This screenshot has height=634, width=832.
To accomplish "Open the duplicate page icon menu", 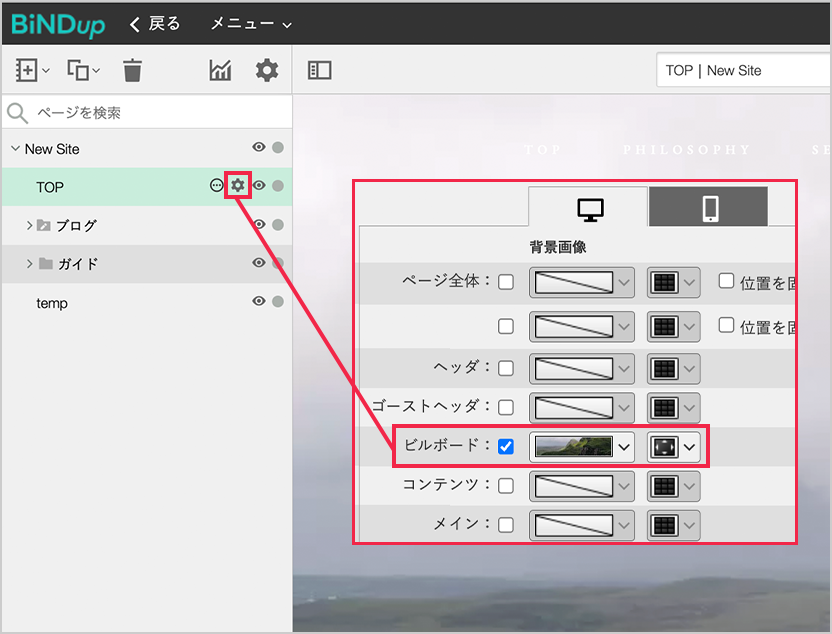I will coord(83,70).
